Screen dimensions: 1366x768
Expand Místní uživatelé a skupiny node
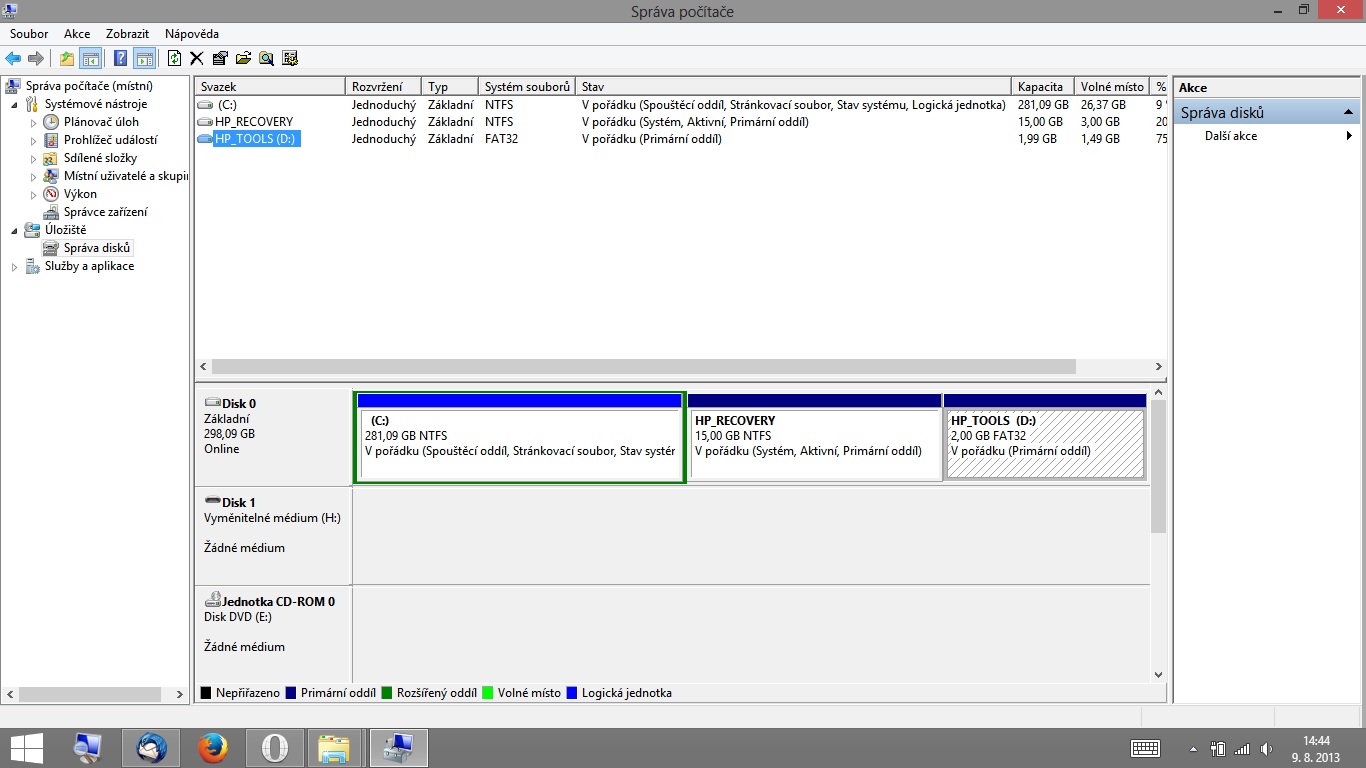33,177
